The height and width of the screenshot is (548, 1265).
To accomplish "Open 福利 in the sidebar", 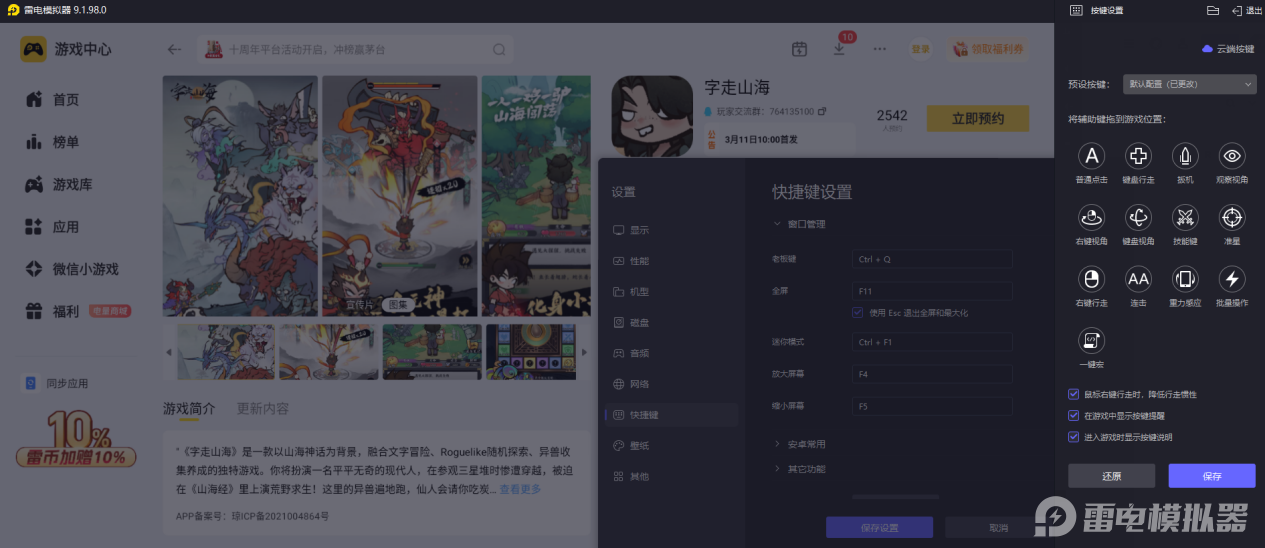I will pos(78,312).
